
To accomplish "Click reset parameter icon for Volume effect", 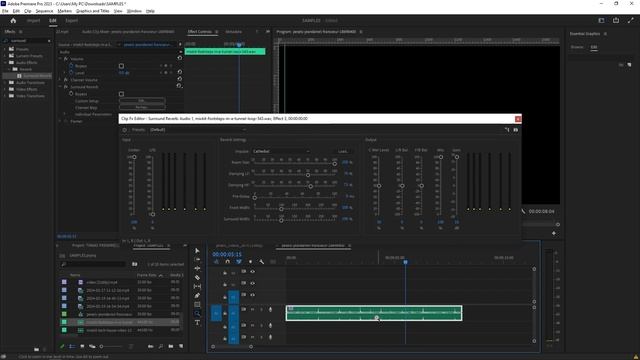I will click(x=180, y=58).
